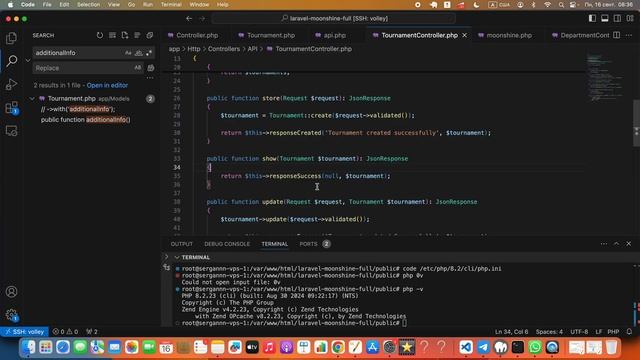Screen dimensions: 640x360
Task: Open the Accounts menu
Action: (11, 291)
